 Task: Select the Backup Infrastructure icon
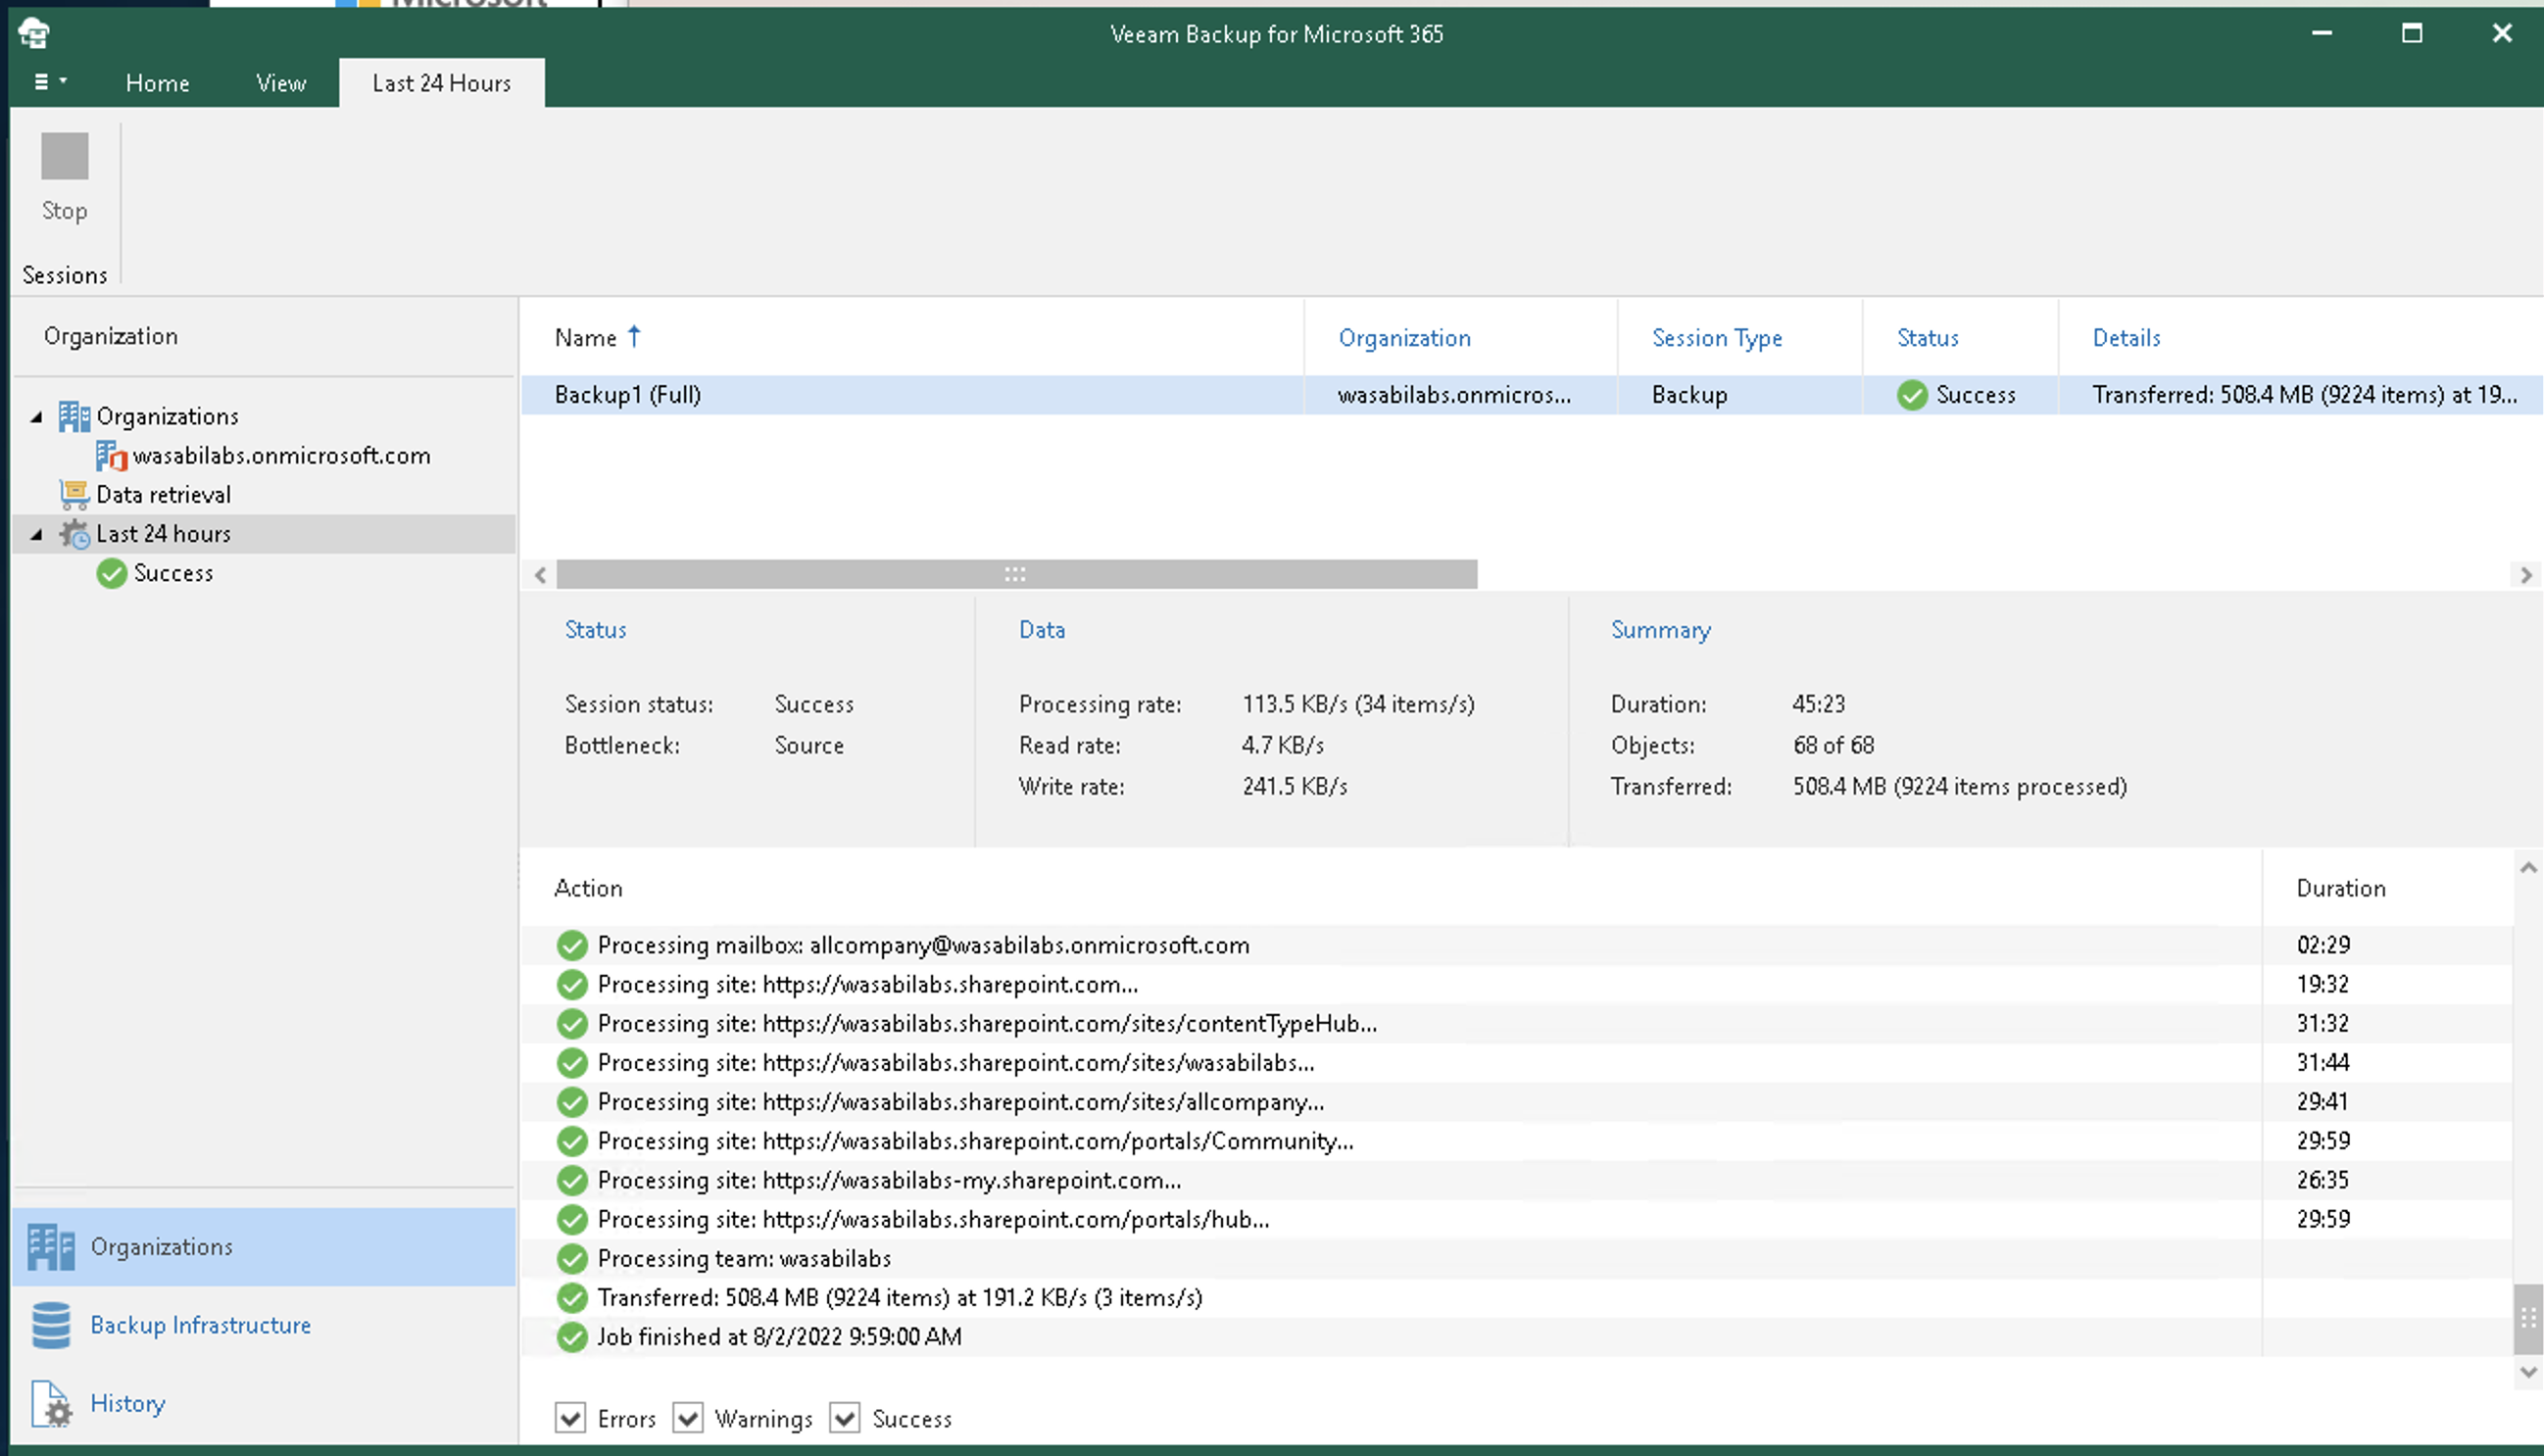click(x=51, y=1323)
